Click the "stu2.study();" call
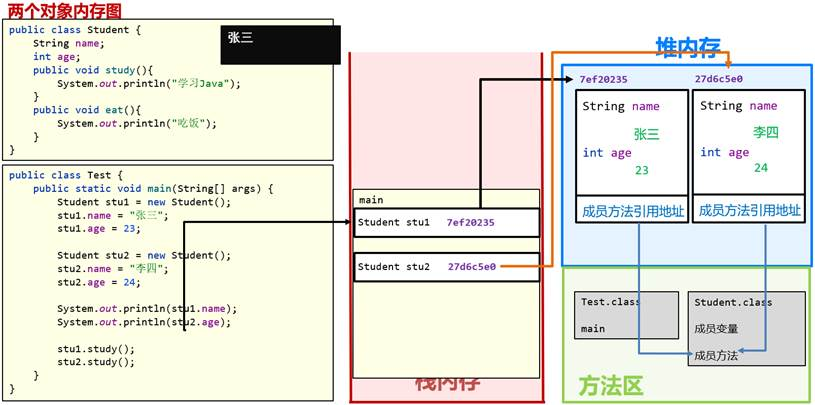815x405 pixels. (96, 362)
